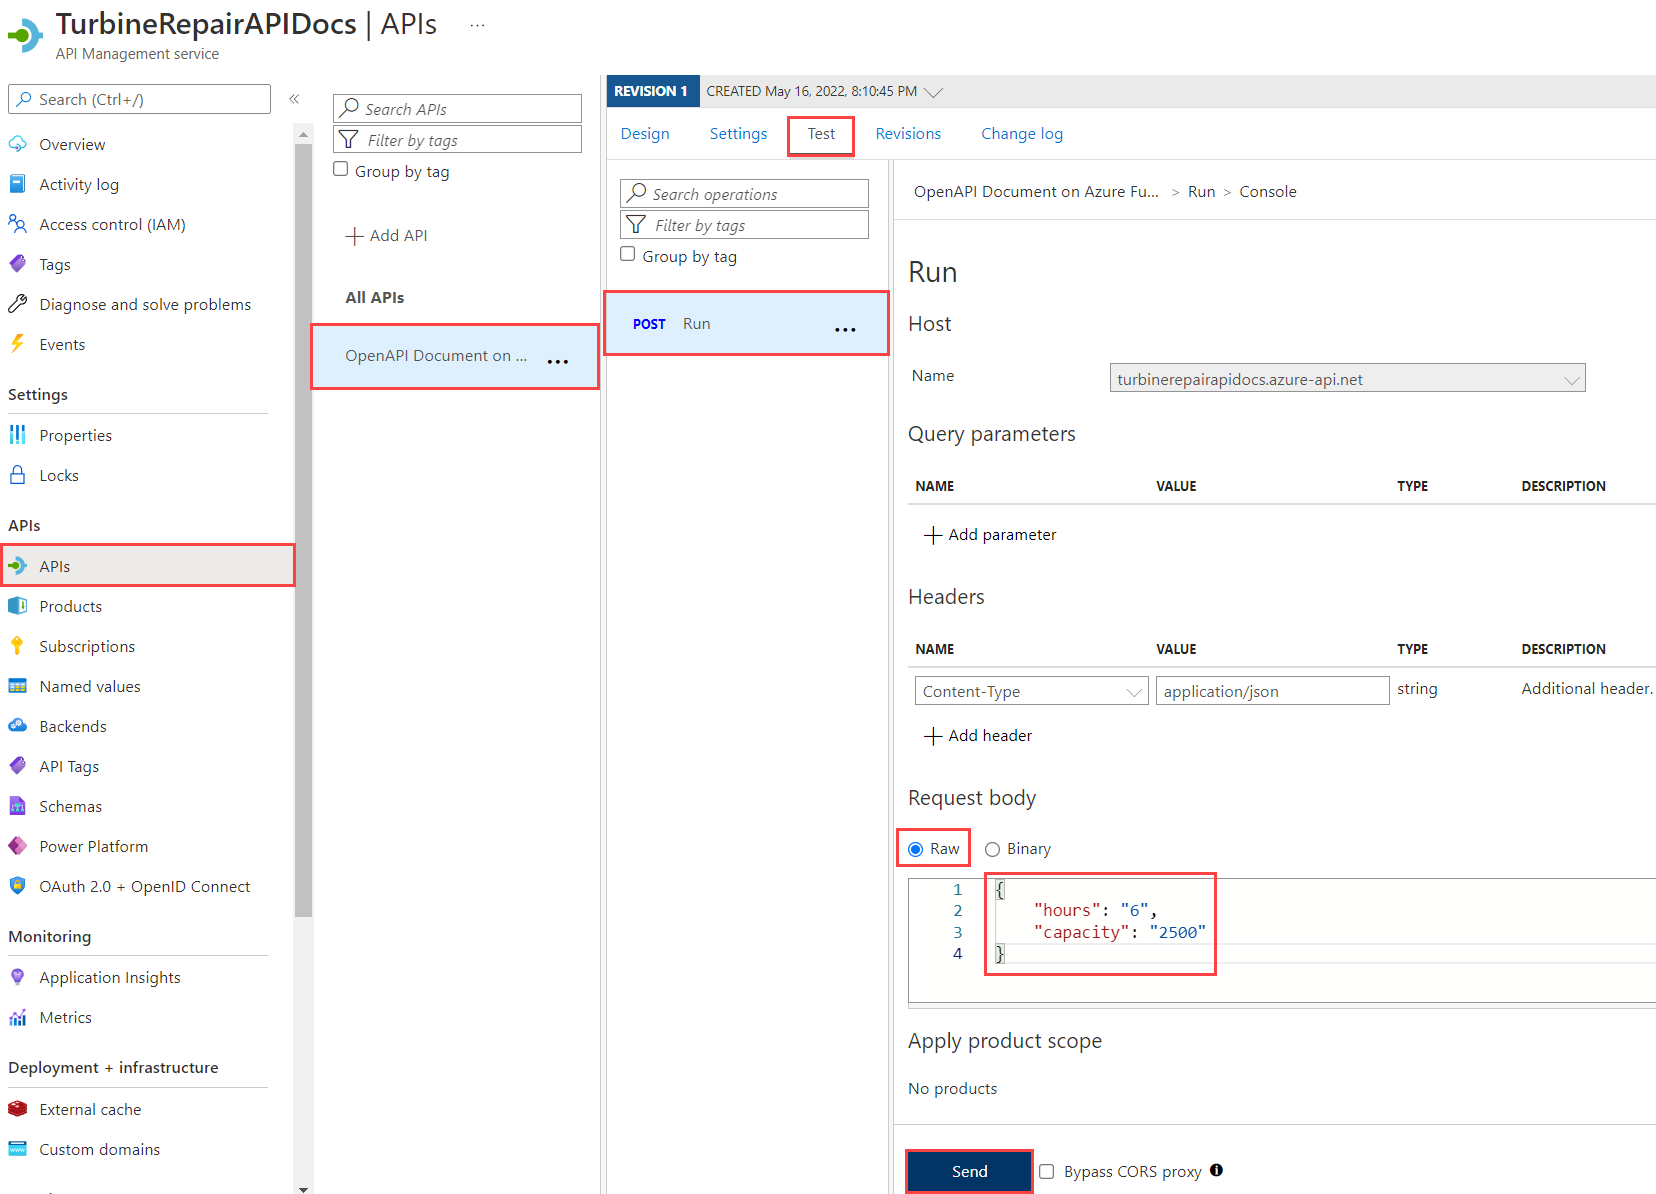View the External cache configuration
The width and height of the screenshot is (1656, 1194).
coord(89,1109)
